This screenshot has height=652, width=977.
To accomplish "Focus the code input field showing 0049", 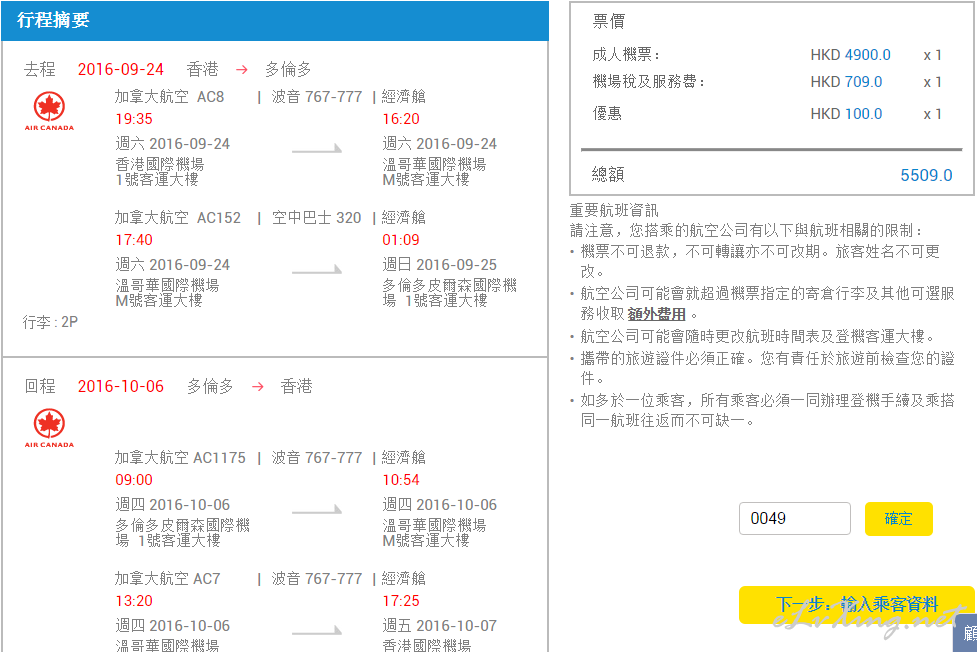I will click(x=794, y=519).
